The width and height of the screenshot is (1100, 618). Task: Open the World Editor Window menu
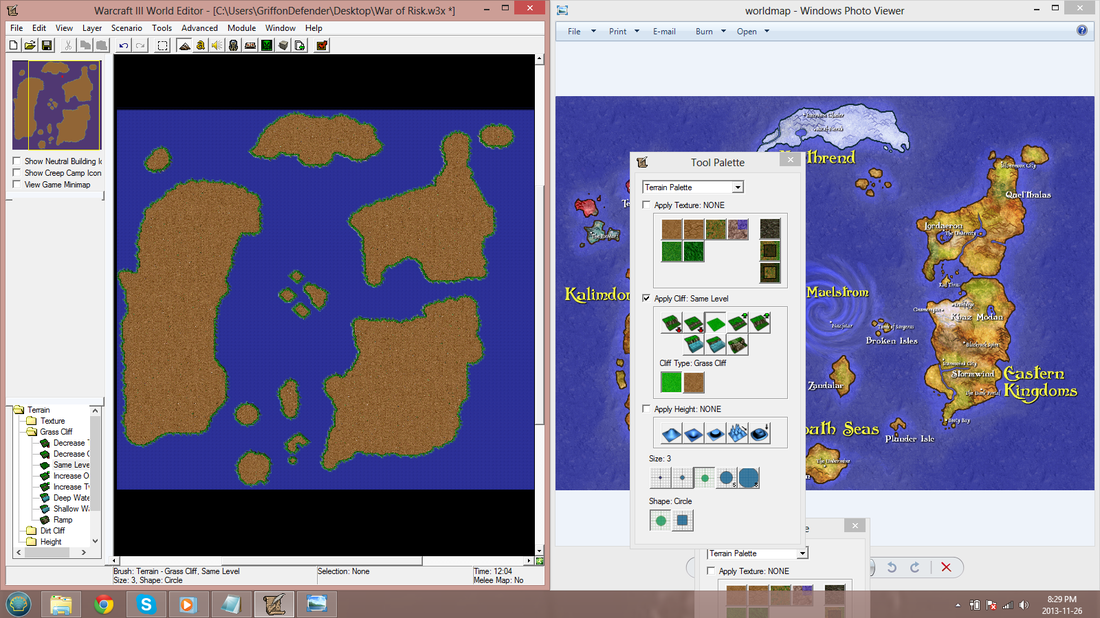click(280, 28)
